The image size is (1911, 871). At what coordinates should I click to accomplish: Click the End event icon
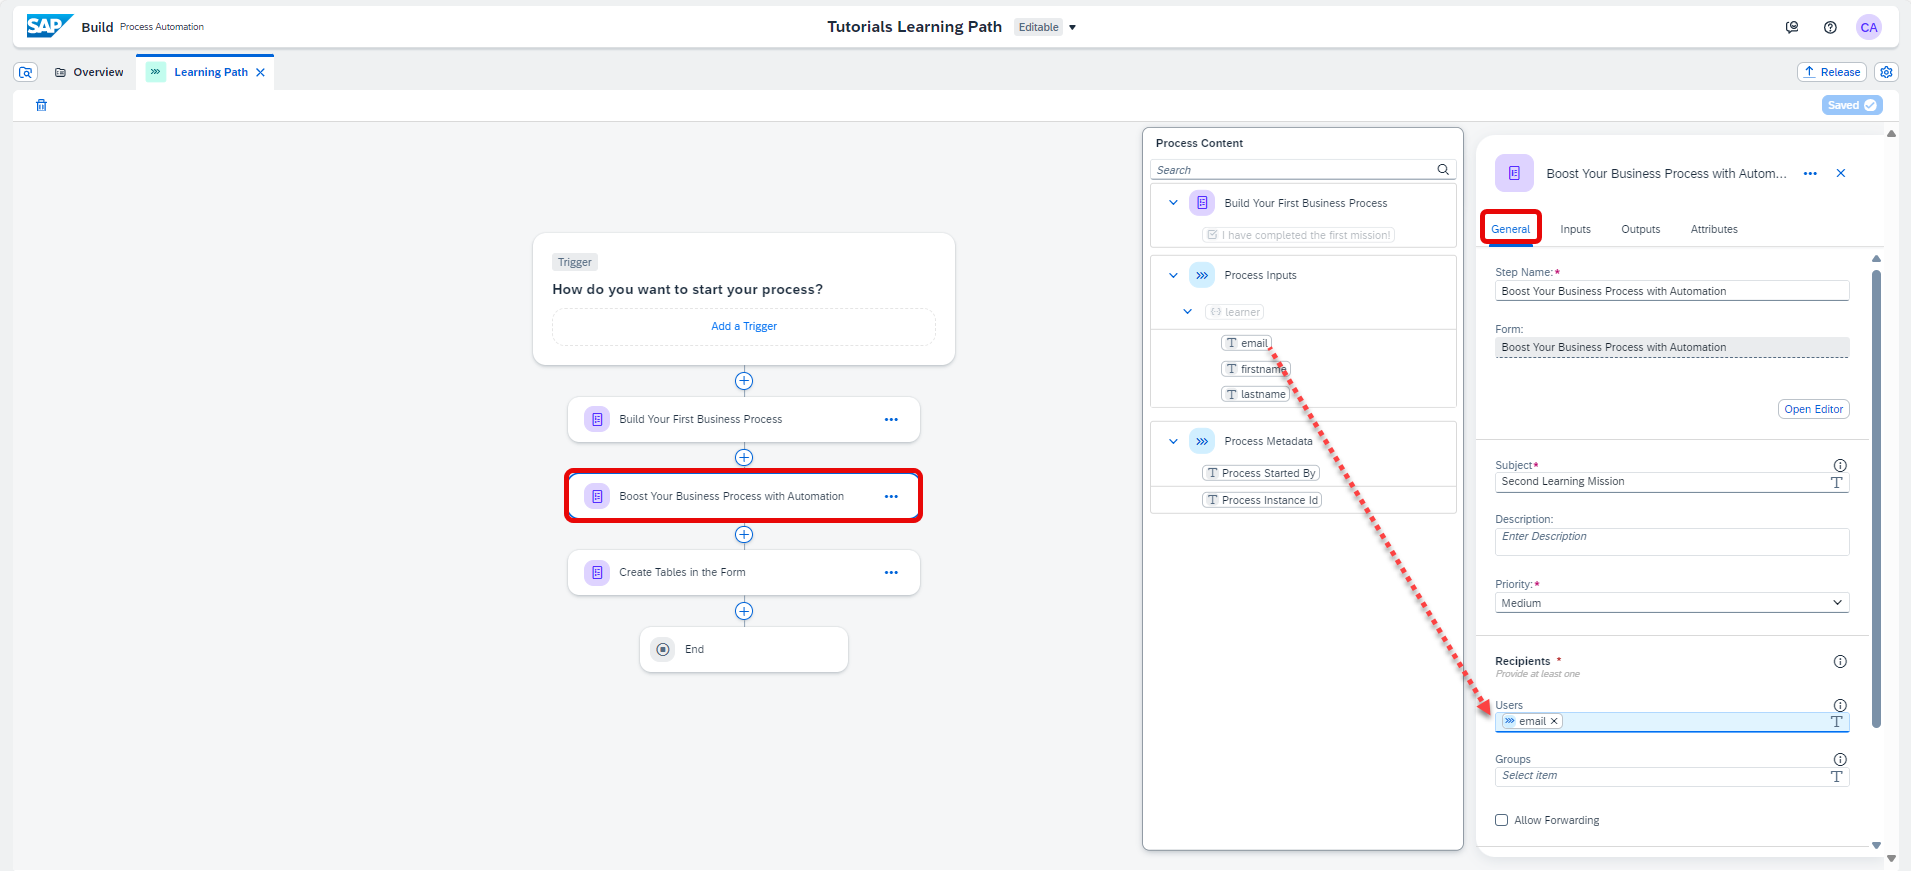663,649
